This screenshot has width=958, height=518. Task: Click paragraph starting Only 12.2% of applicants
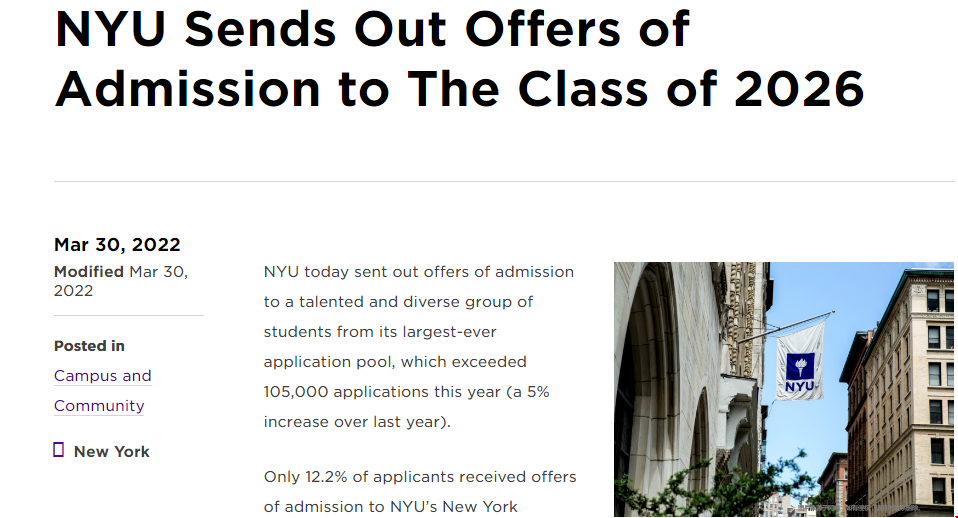pos(420,492)
